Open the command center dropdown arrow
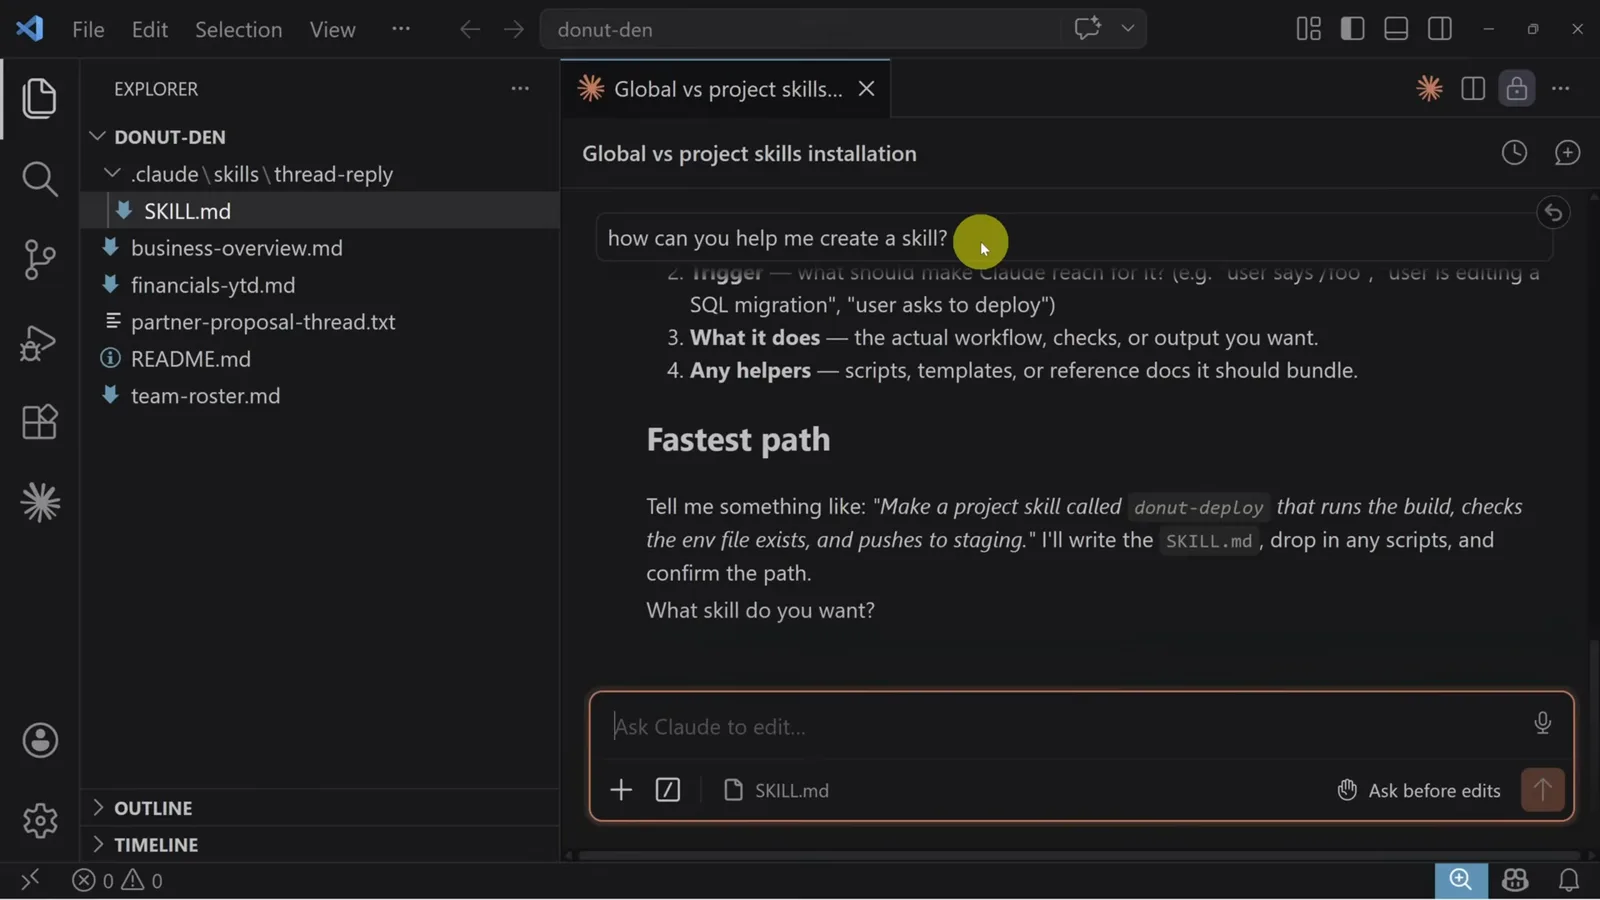 [x=1128, y=28]
